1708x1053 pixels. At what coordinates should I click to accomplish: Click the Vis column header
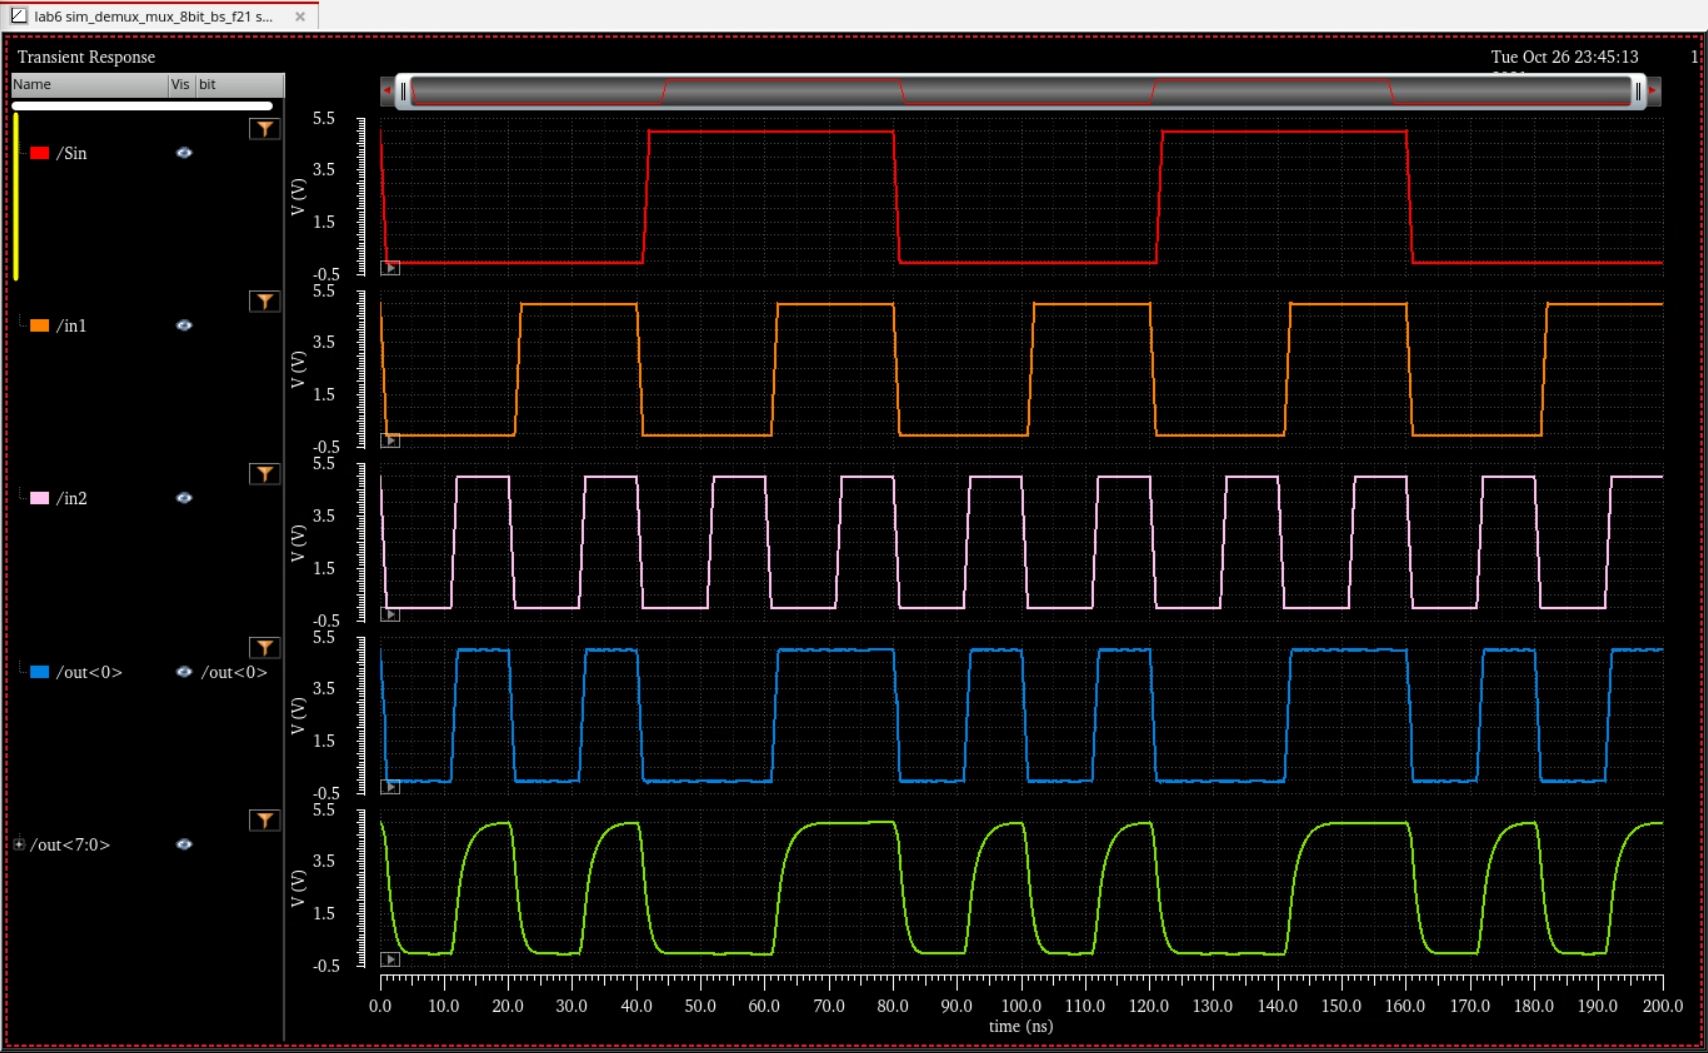(180, 85)
